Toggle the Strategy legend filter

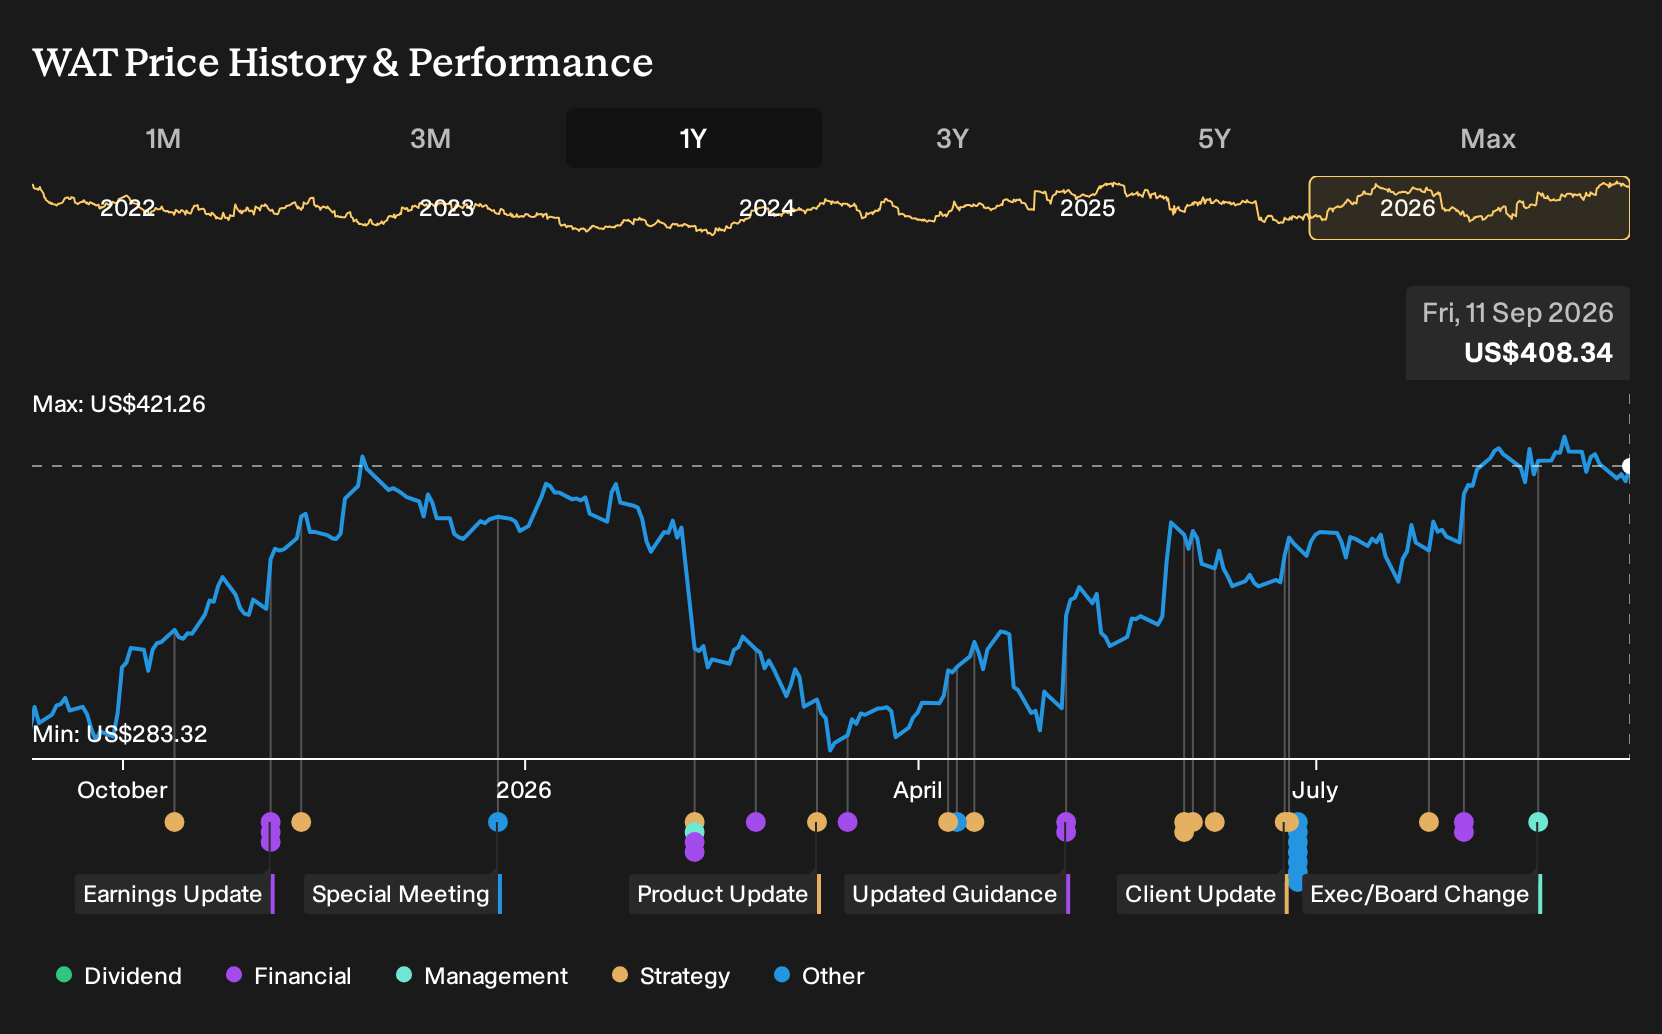click(x=670, y=976)
